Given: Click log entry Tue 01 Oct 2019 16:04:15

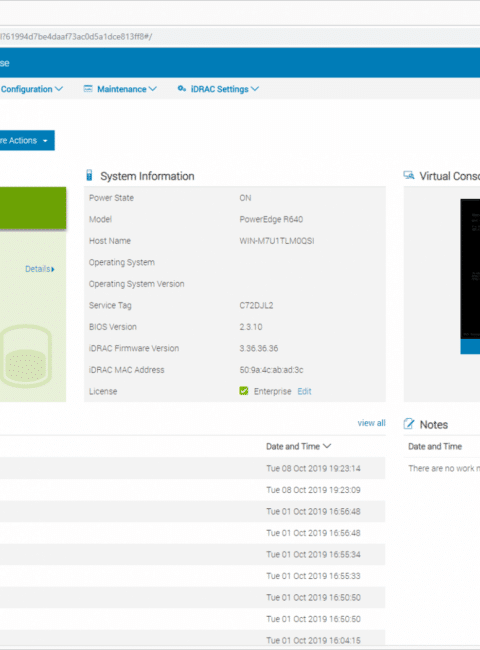Looking at the screenshot, I should pos(313,640).
